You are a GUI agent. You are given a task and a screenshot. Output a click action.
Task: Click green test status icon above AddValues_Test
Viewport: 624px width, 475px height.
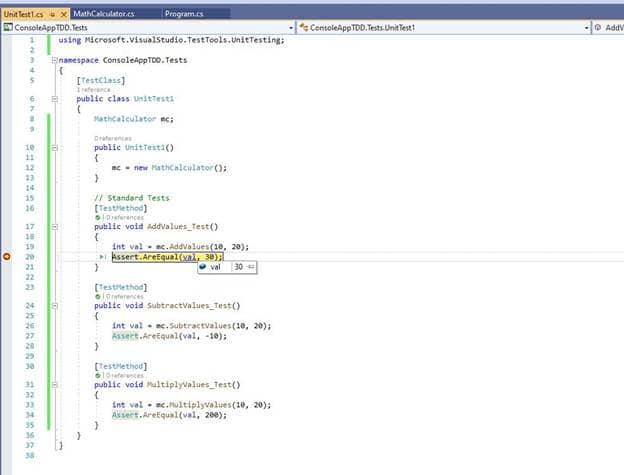(x=98, y=218)
